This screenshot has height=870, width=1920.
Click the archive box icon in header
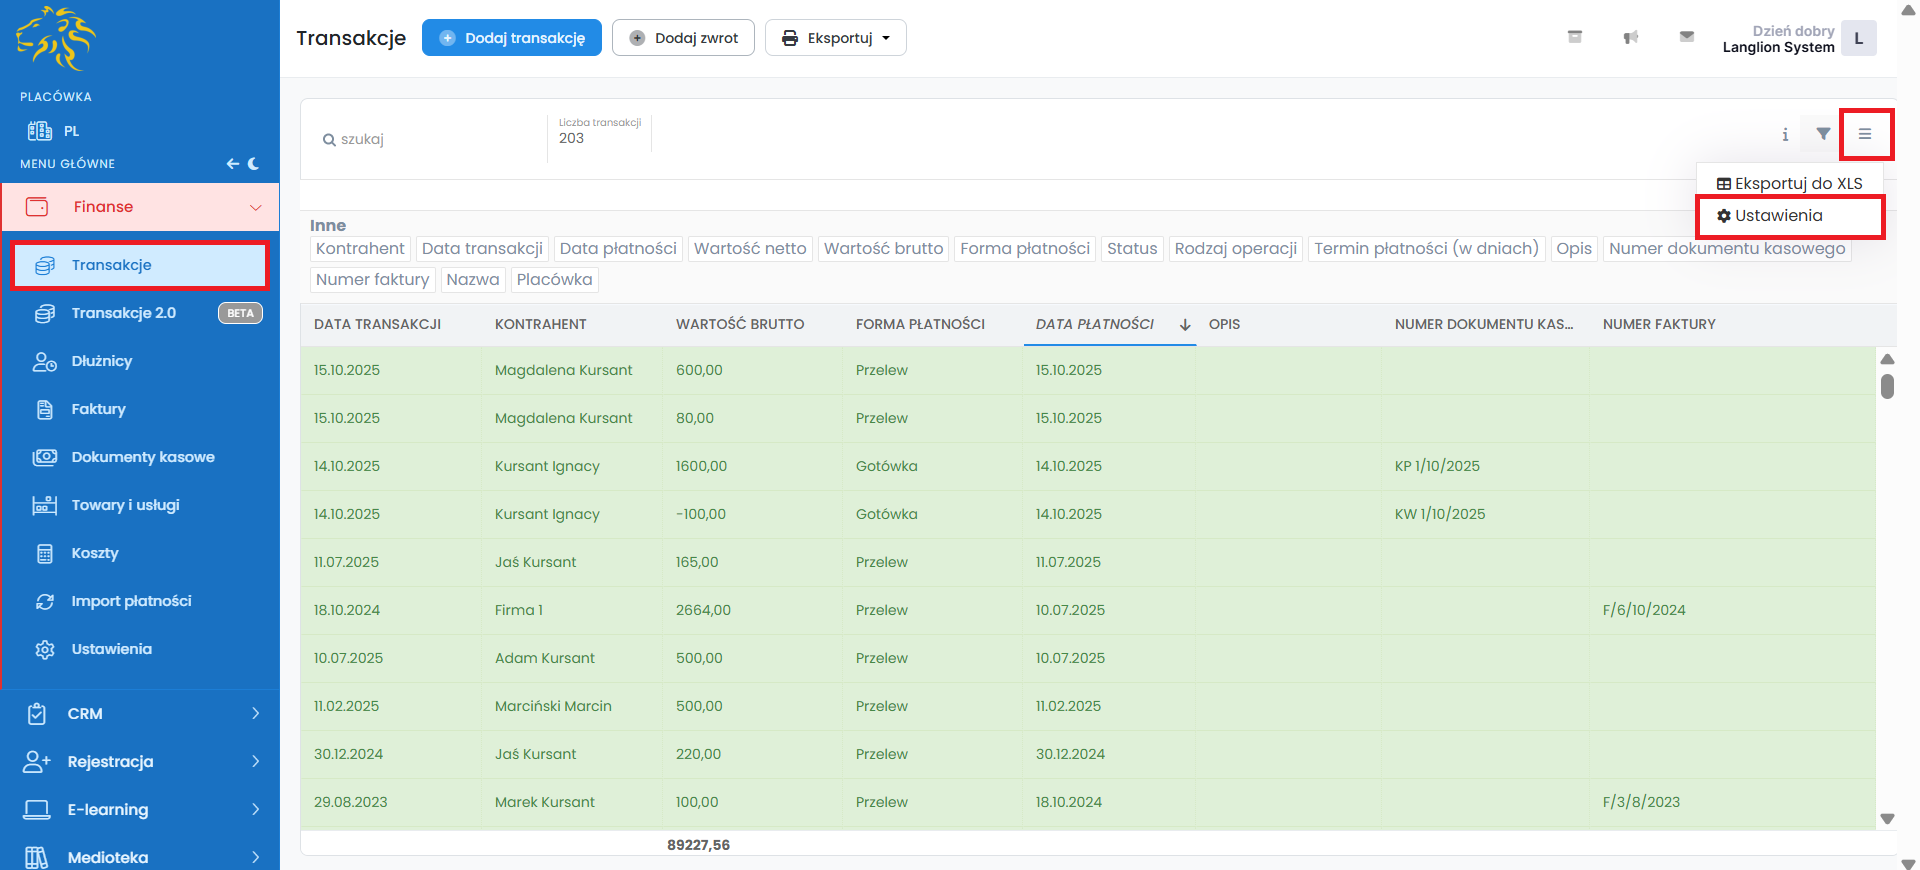click(x=1575, y=37)
